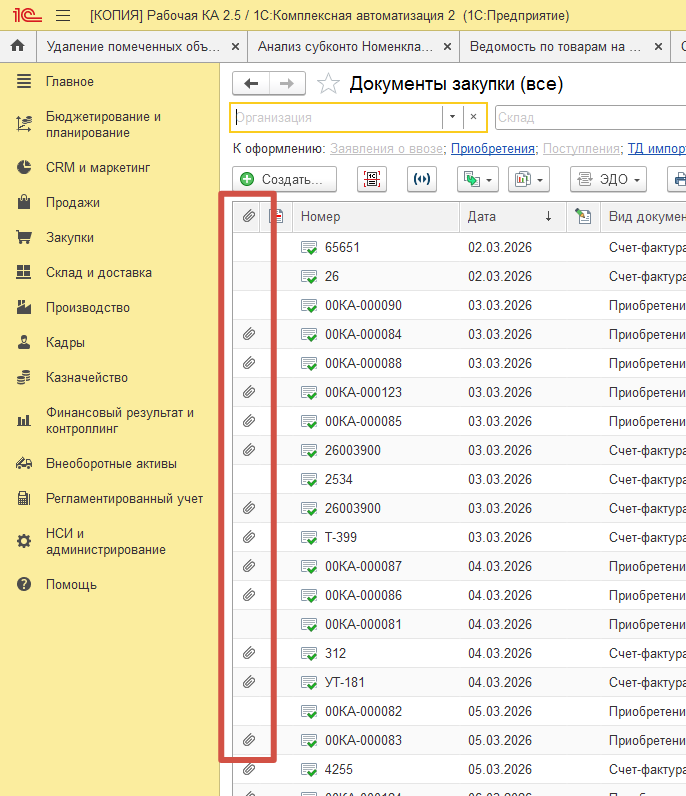Click into the Склад filter field

(x=588, y=117)
